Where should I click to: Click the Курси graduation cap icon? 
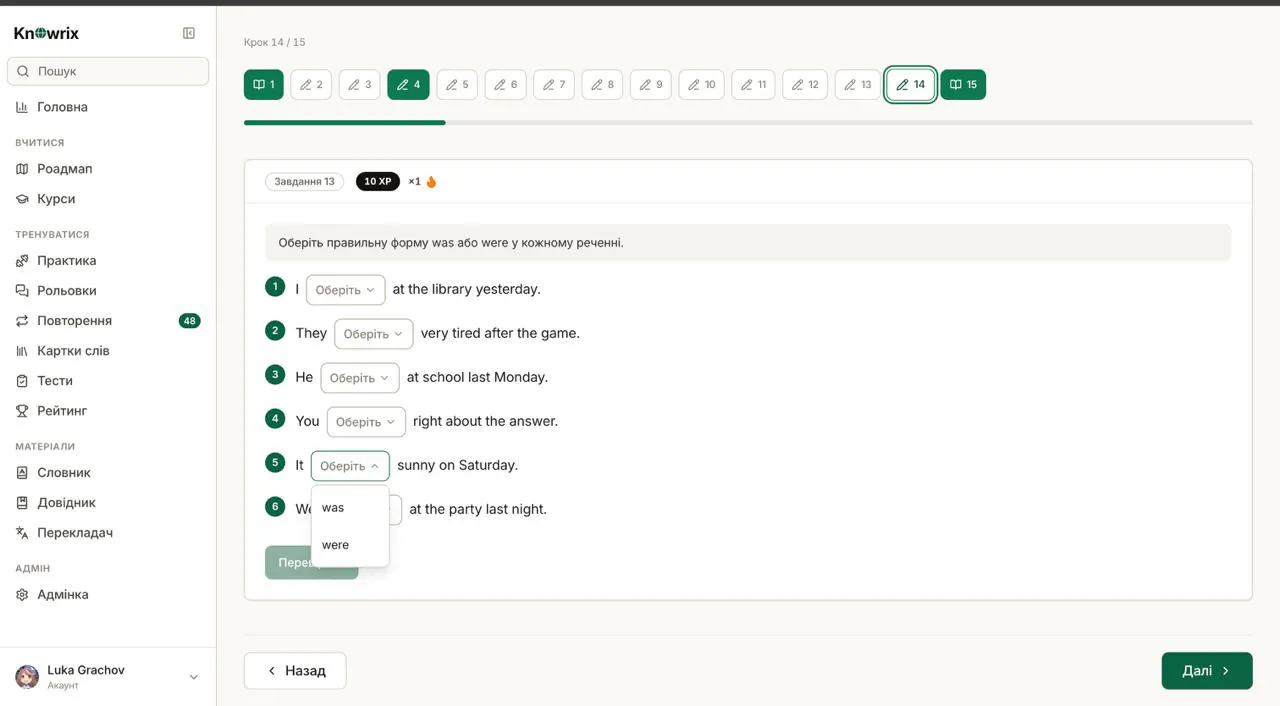pyautogui.click(x=22, y=199)
